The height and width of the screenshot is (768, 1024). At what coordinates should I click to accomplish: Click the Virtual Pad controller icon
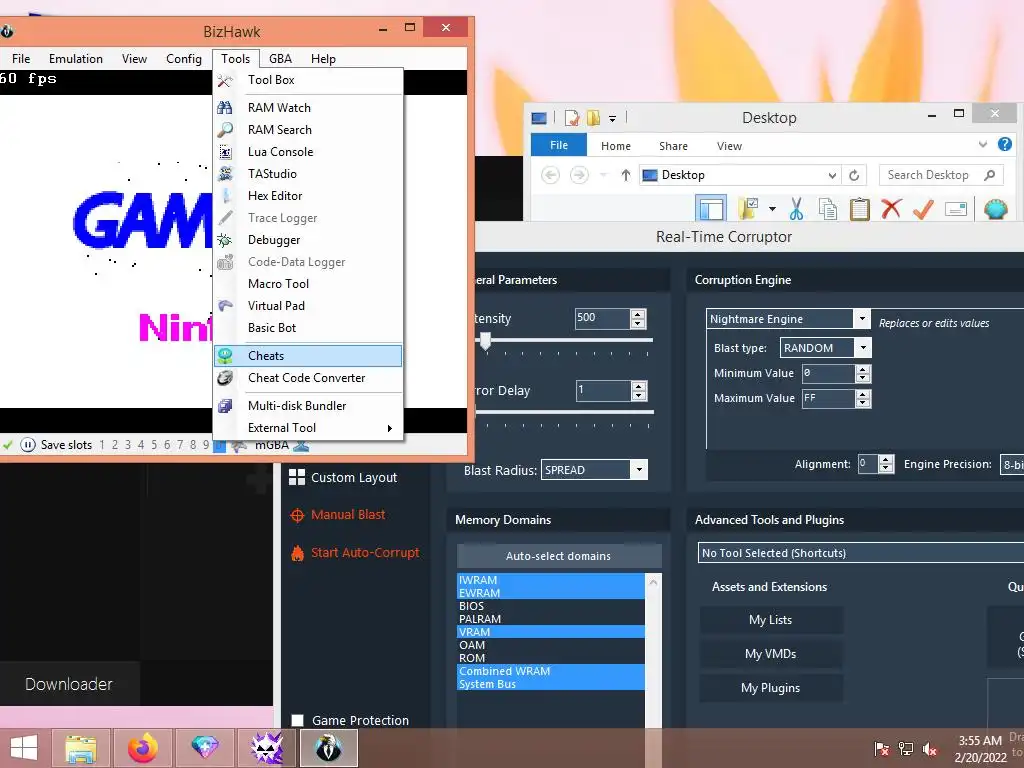[x=225, y=306]
